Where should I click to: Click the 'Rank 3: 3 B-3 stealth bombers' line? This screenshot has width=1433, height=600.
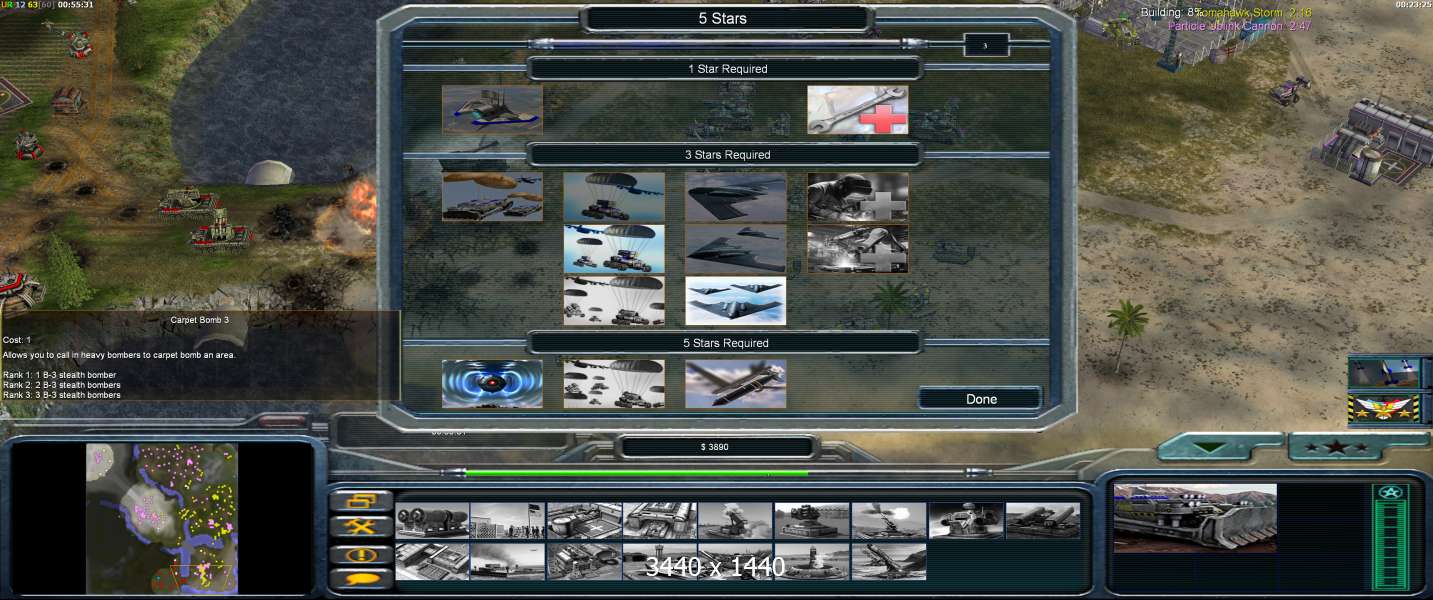(62, 395)
